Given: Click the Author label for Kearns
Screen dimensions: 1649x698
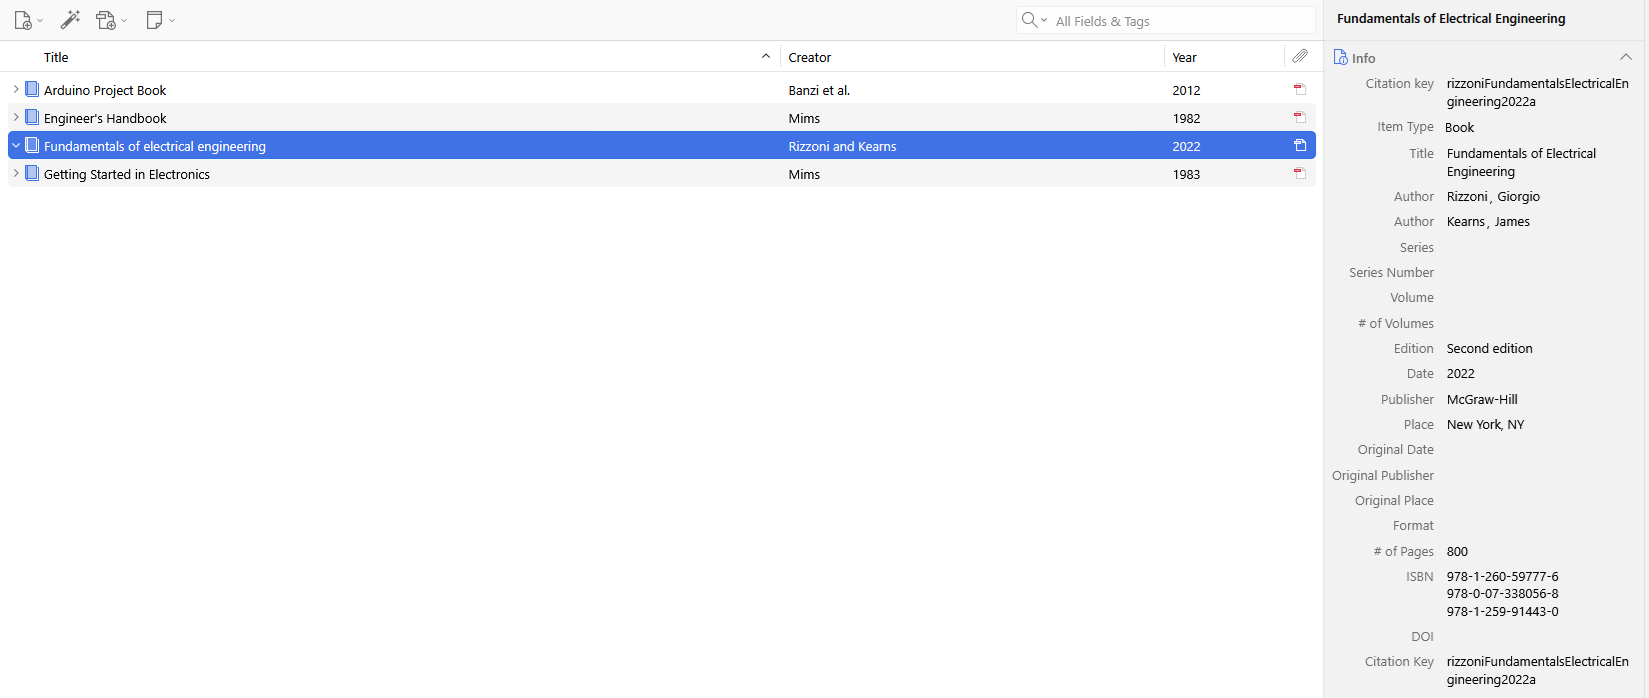Looking at the screenshot, I should click(1413, 222).
